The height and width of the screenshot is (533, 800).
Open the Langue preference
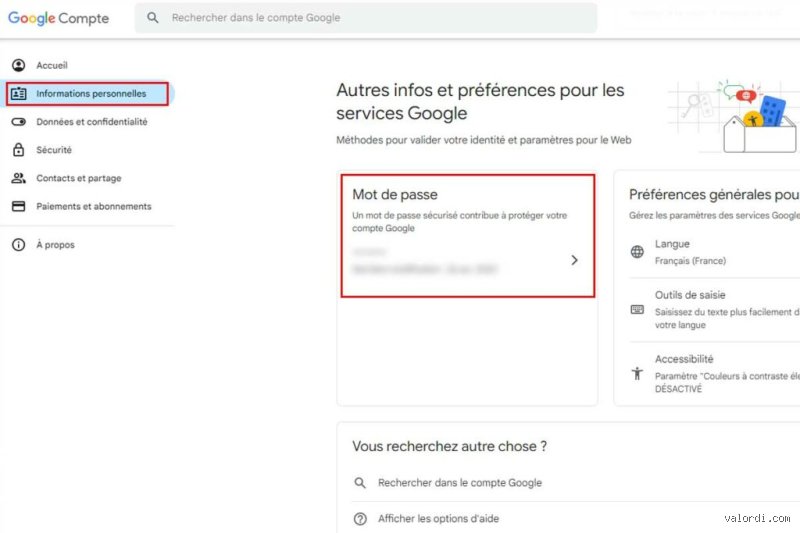point(672,244)
